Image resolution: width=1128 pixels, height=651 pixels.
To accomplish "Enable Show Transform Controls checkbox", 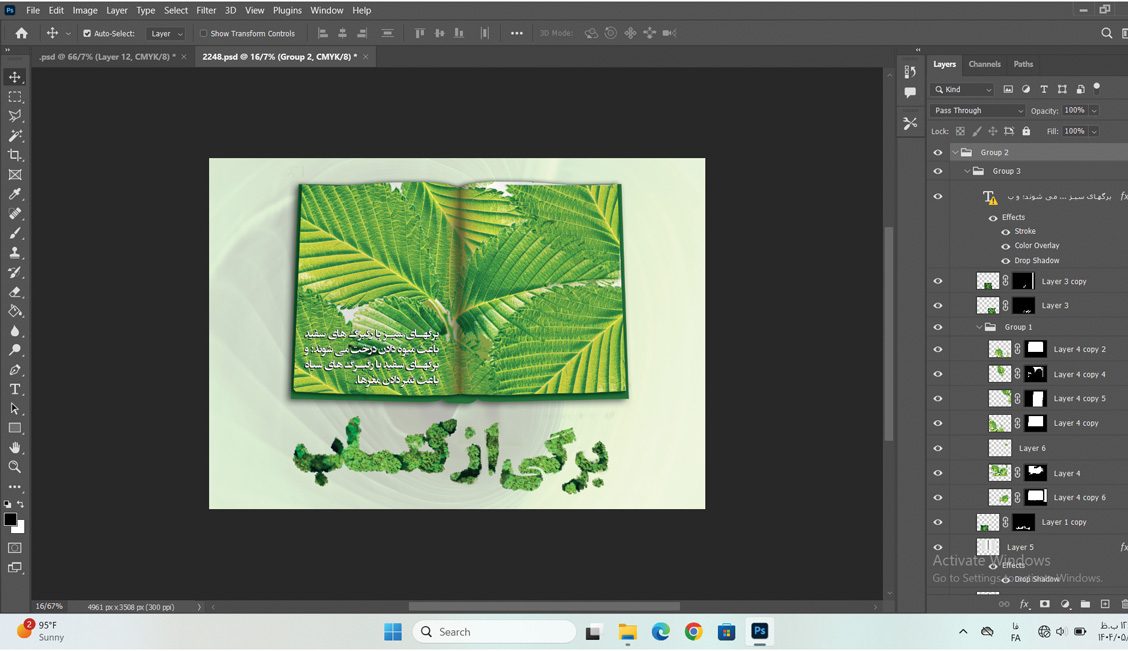I will point(203,33).
